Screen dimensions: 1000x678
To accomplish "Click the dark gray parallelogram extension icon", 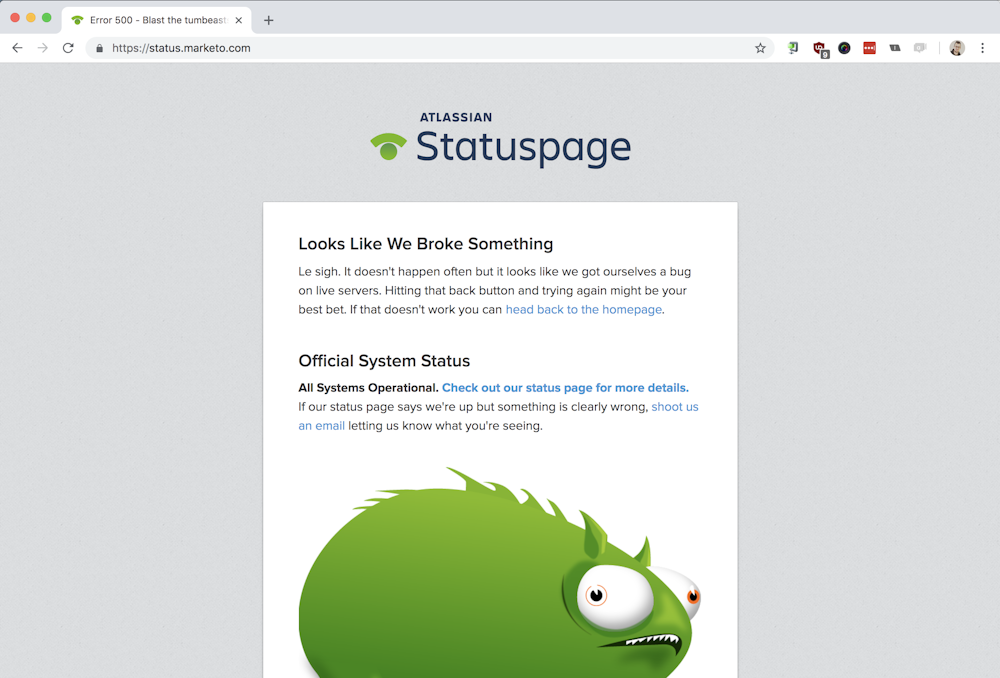I will pos(895,48).
